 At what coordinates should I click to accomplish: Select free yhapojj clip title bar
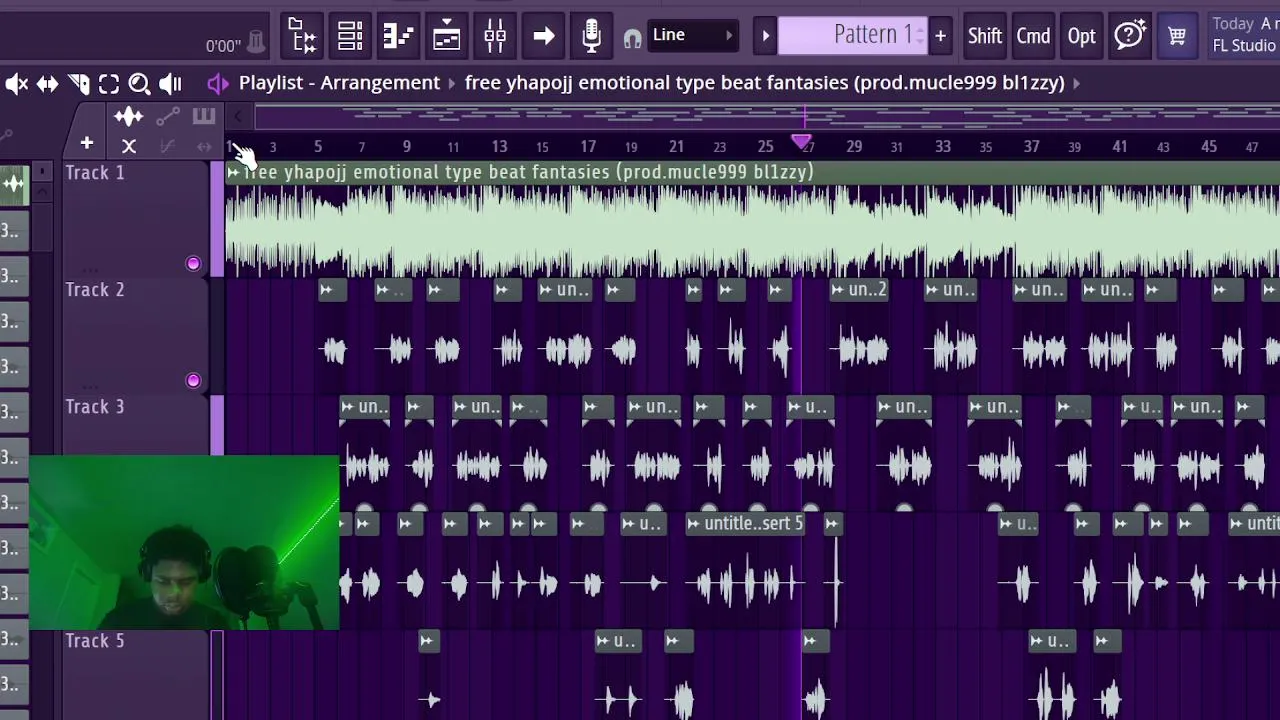click(x=752, y=173)
